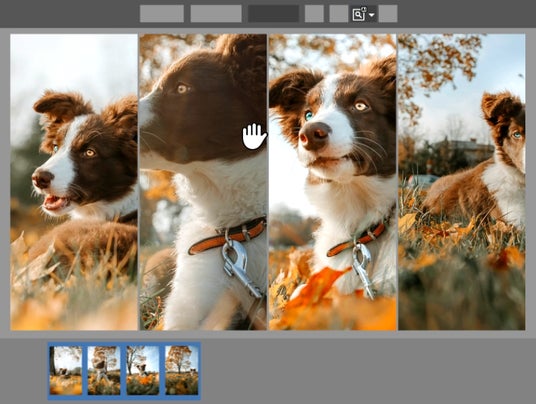536x404 pixels.
Task: Click the first wide toolbar placeholder button
Action: [x=162, y=14]
